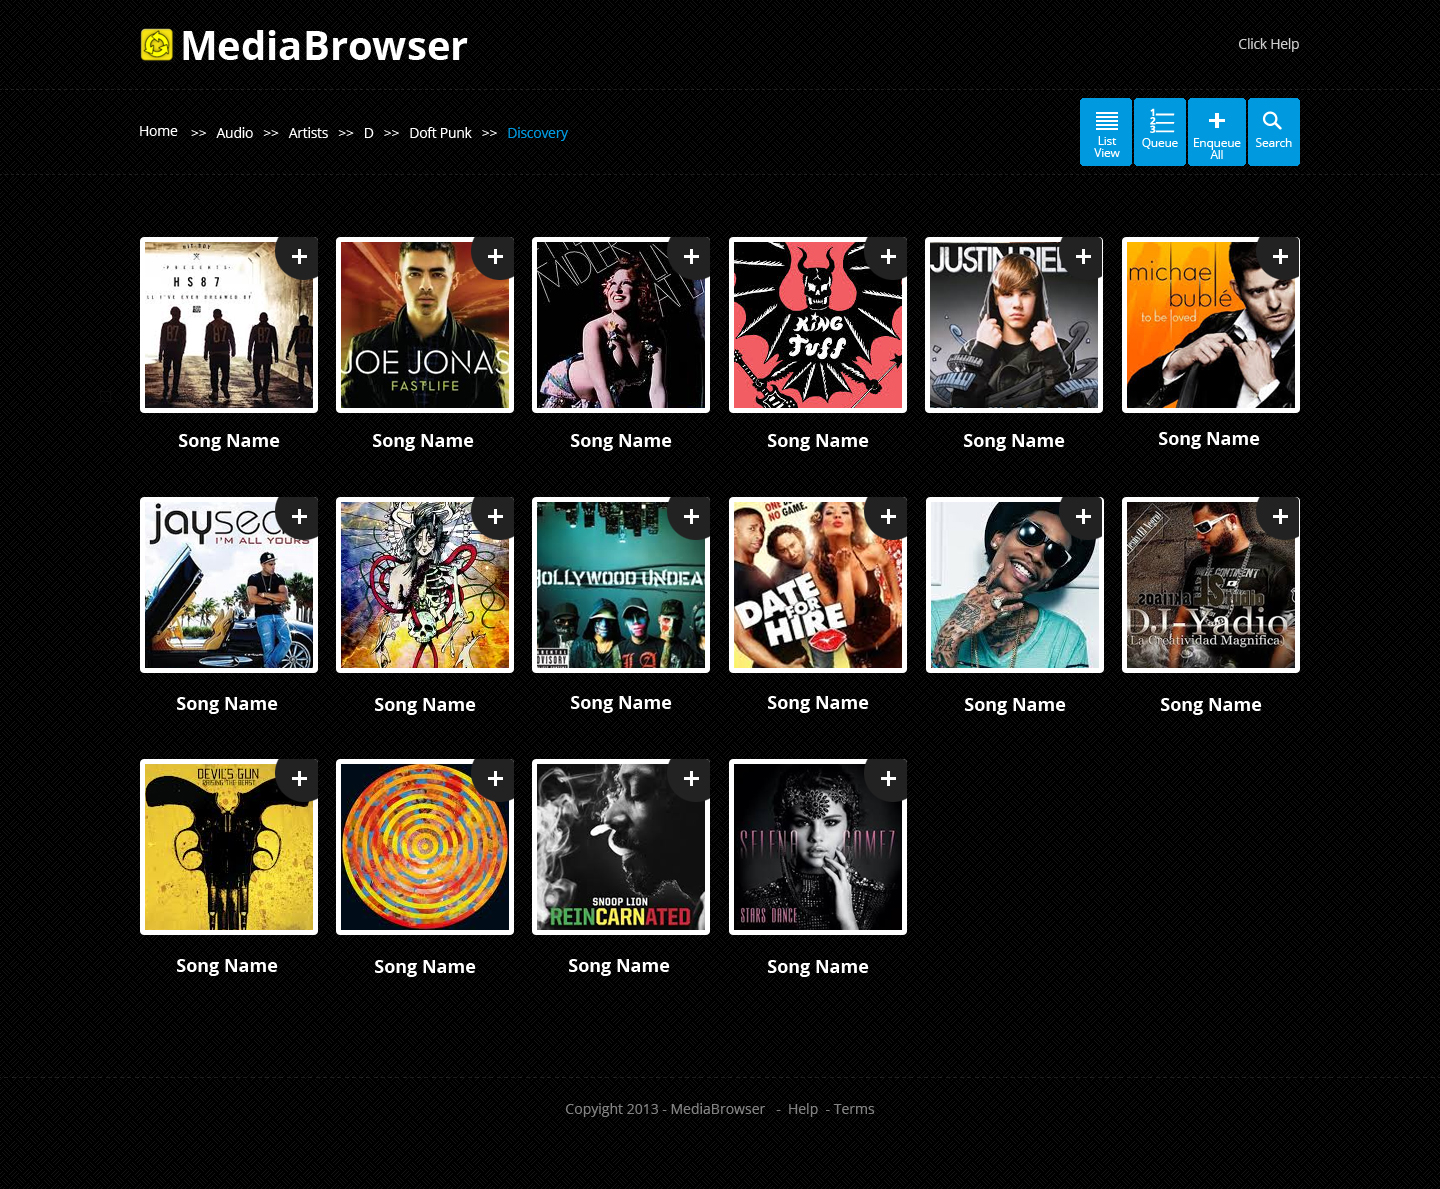Add Snoop Lion Reincarnated to queue
The image size is (1440, 1189).
coord(691,779)
